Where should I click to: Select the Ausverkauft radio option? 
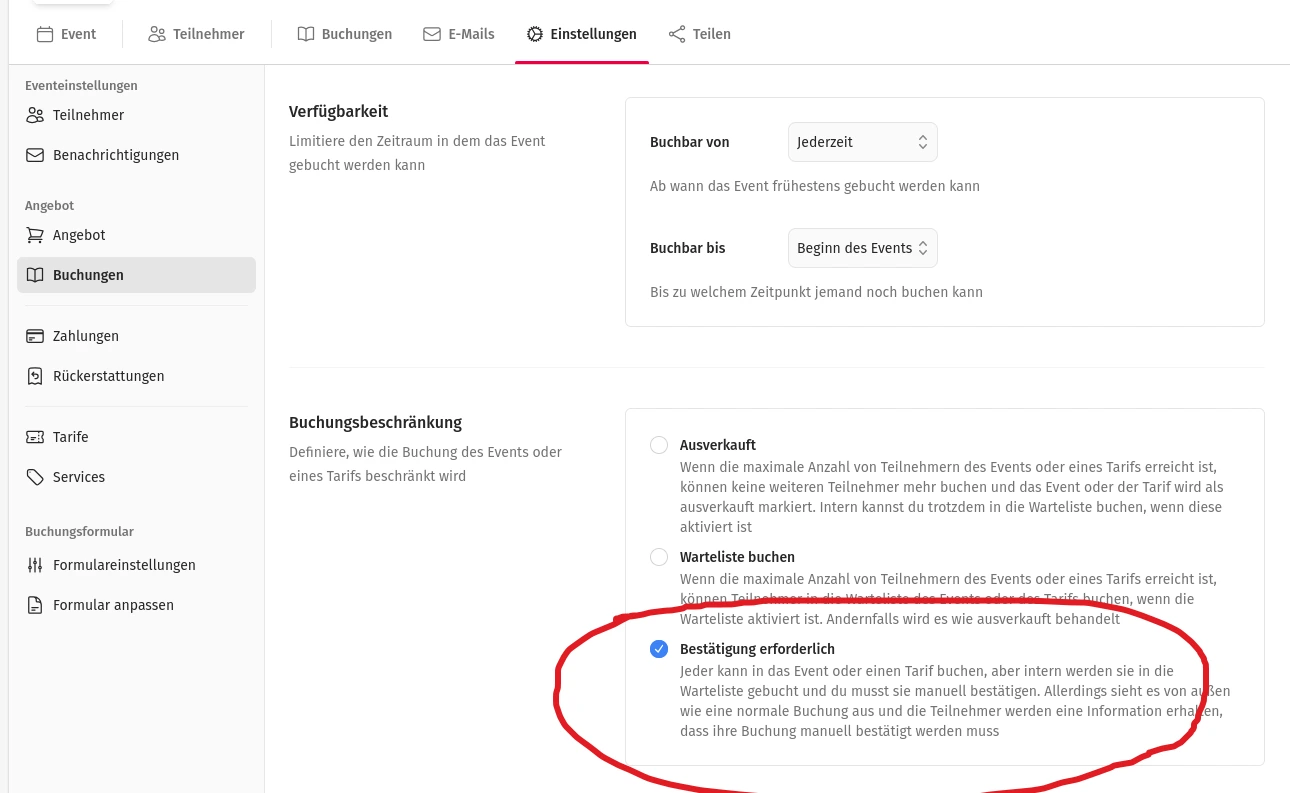(659, 445)
